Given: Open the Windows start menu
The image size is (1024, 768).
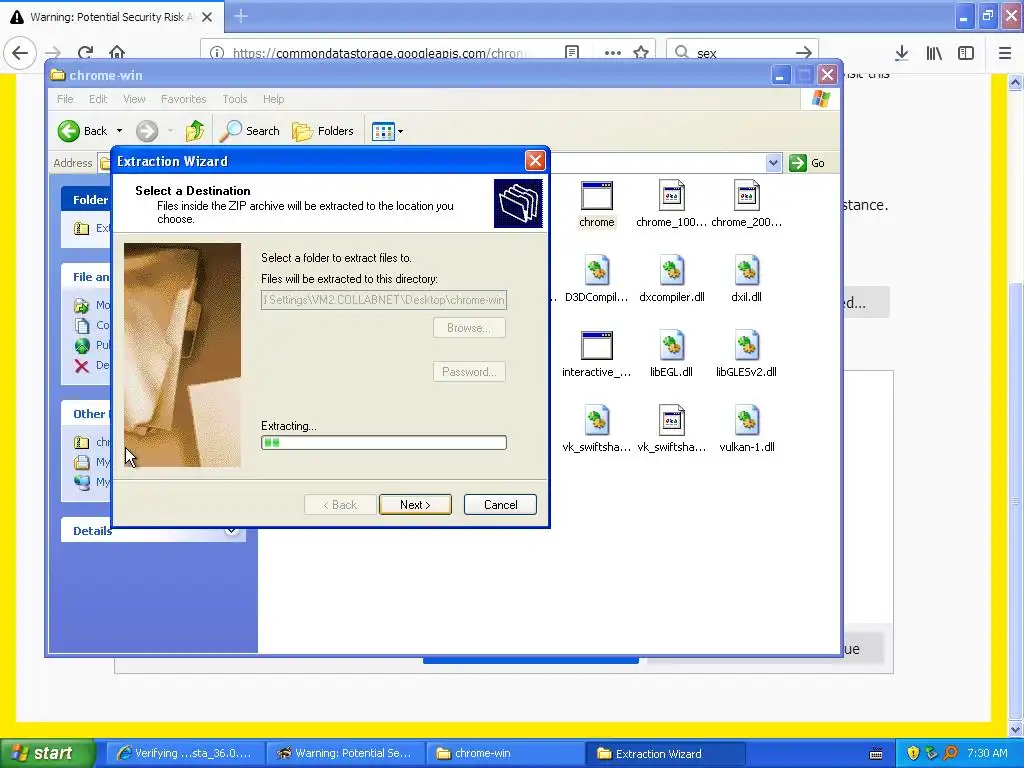Looking at the screenshot, I should (x=47, y=754).
